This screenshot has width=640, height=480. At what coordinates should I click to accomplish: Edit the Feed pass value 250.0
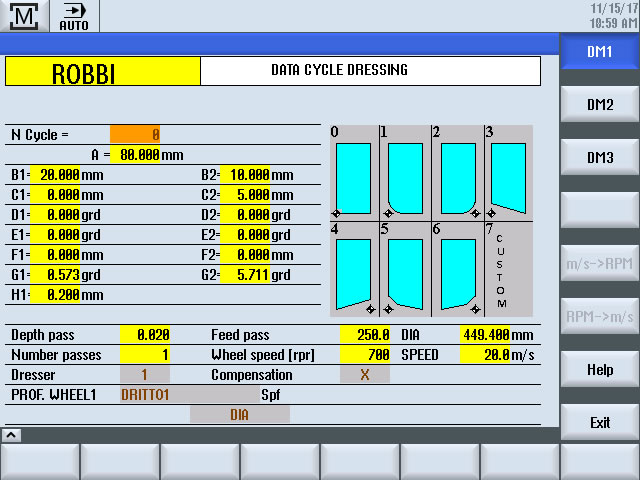pyautogui.click(x=365, y=335)
